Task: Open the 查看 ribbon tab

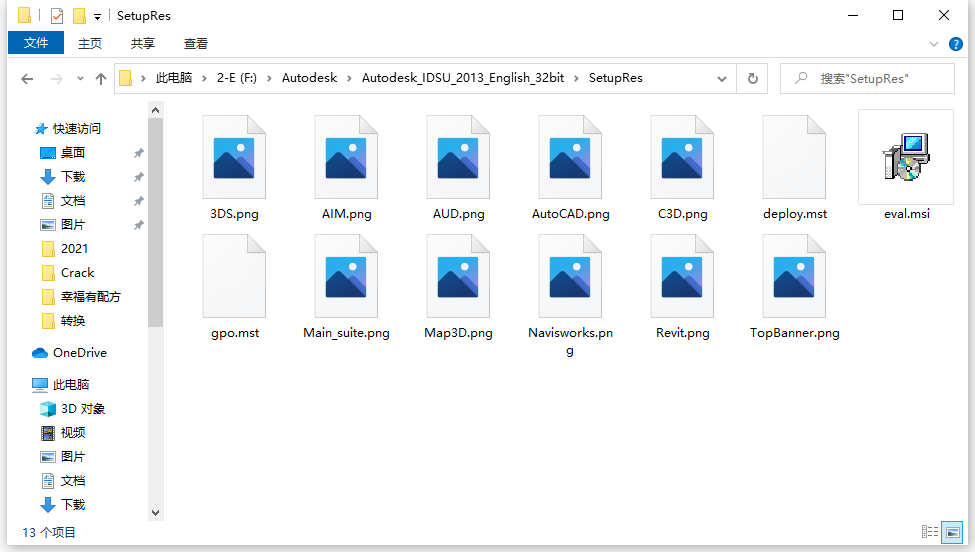Action: (196, 44)
